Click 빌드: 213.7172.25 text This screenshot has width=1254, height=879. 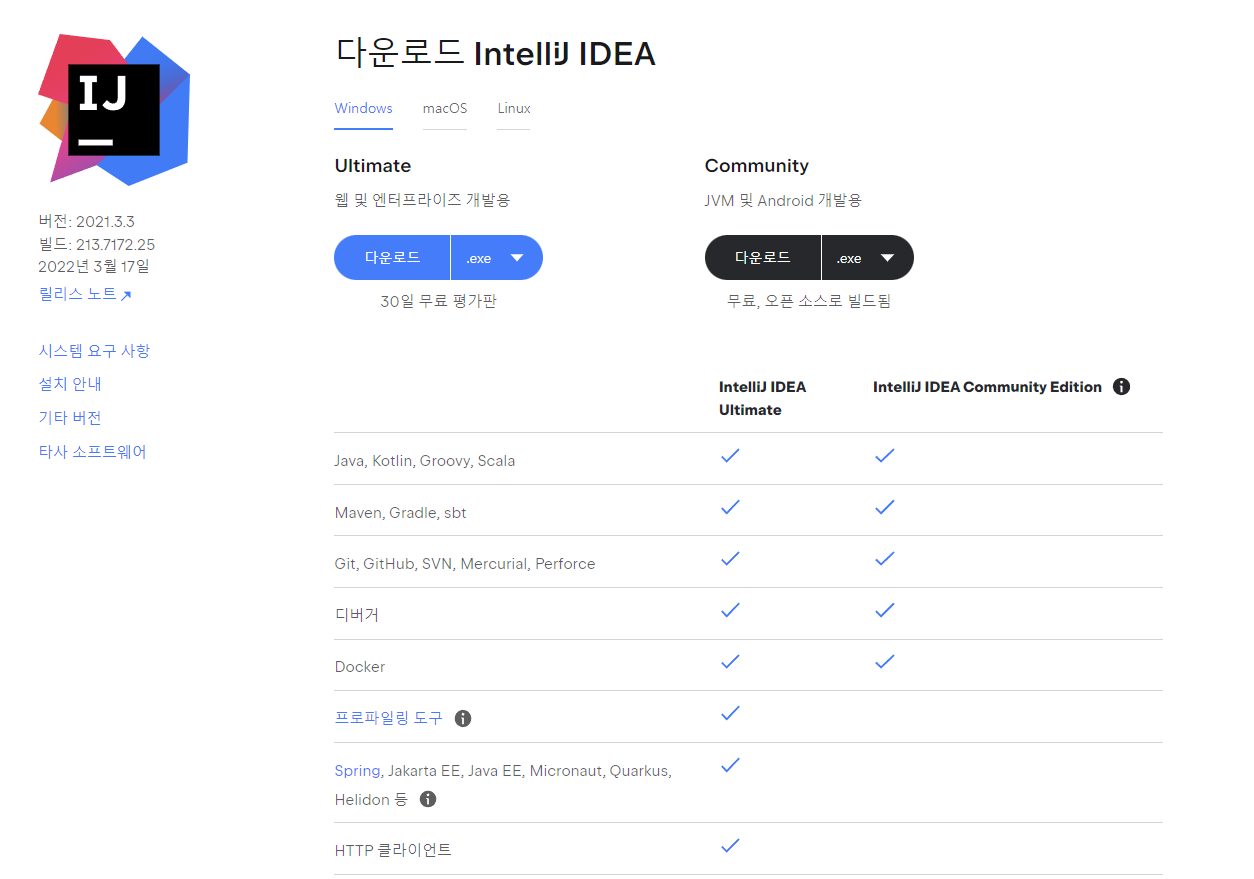point(96,244)
